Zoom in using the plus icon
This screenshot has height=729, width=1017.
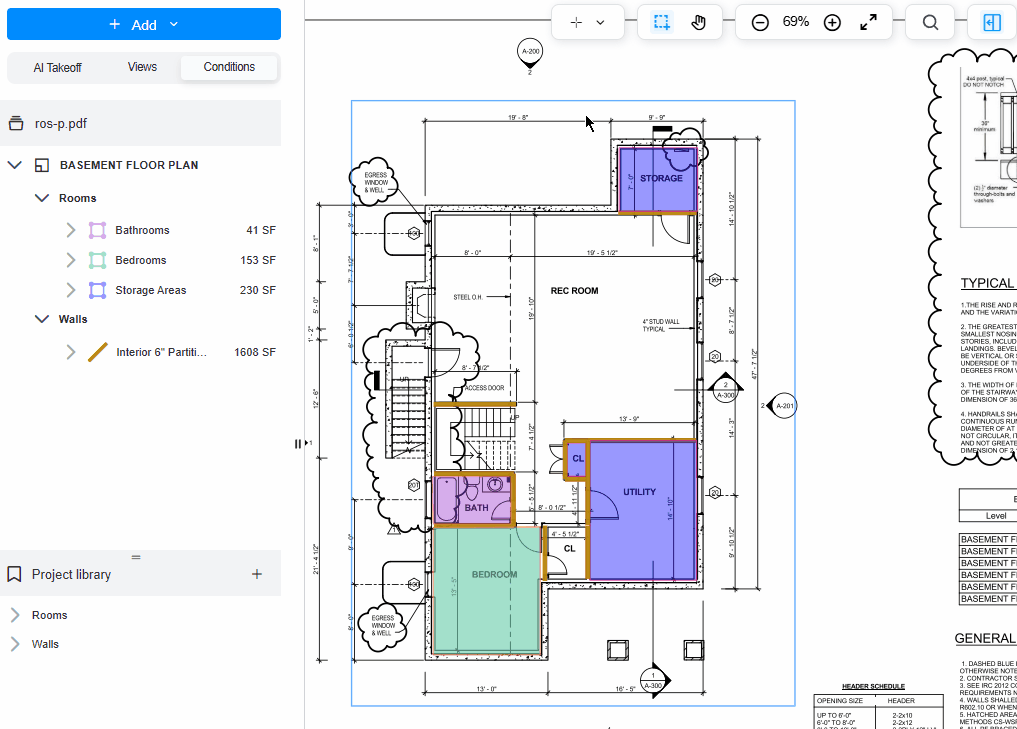[832, 22]
